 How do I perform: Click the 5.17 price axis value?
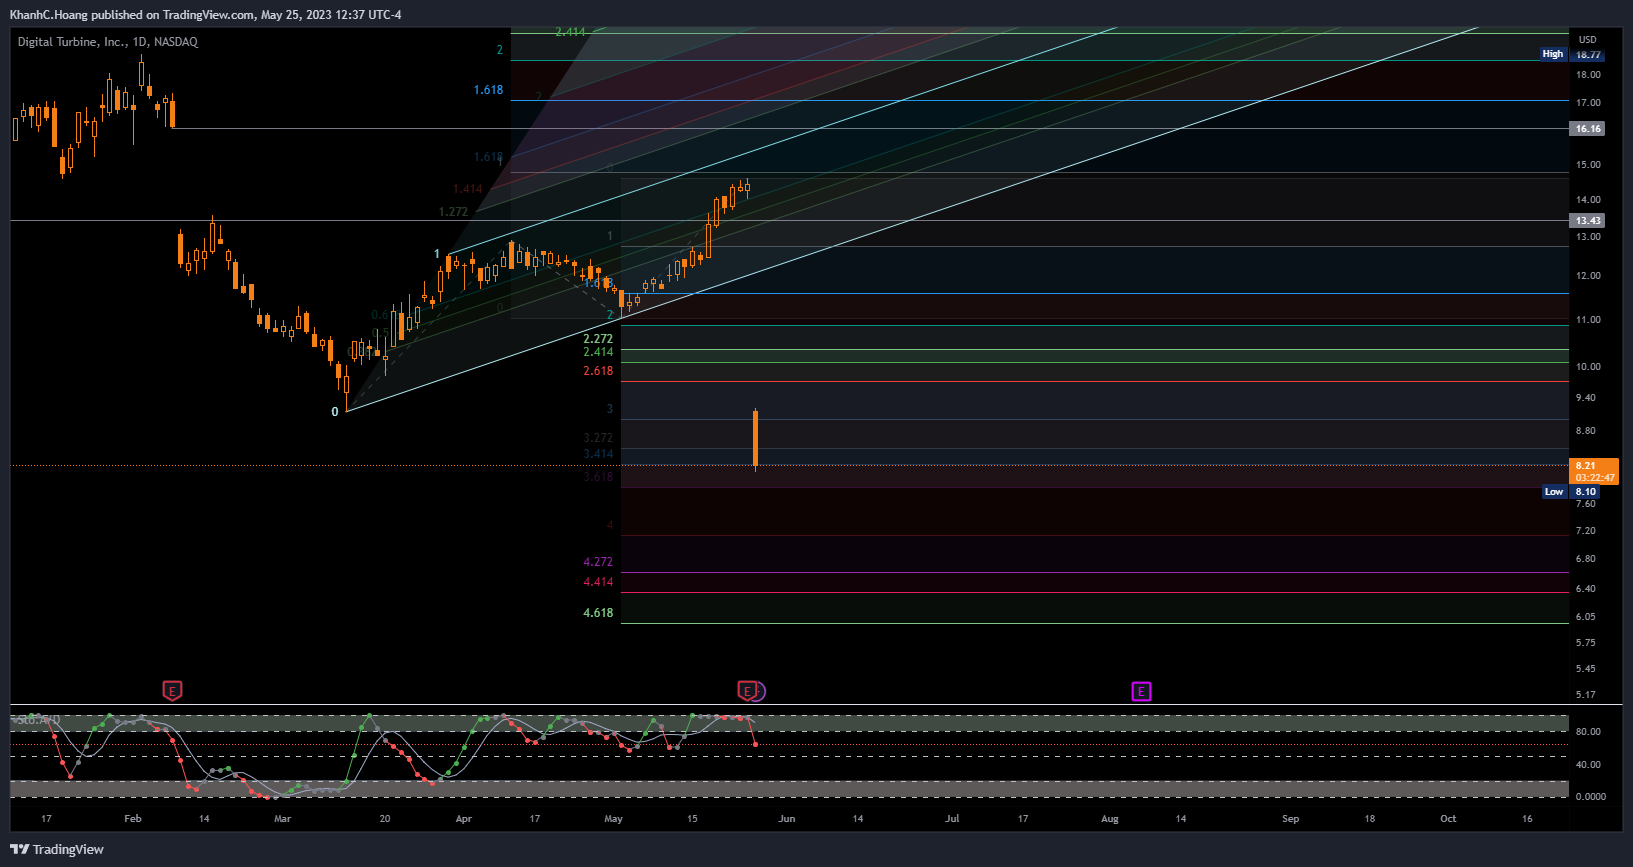point(1586,694)
